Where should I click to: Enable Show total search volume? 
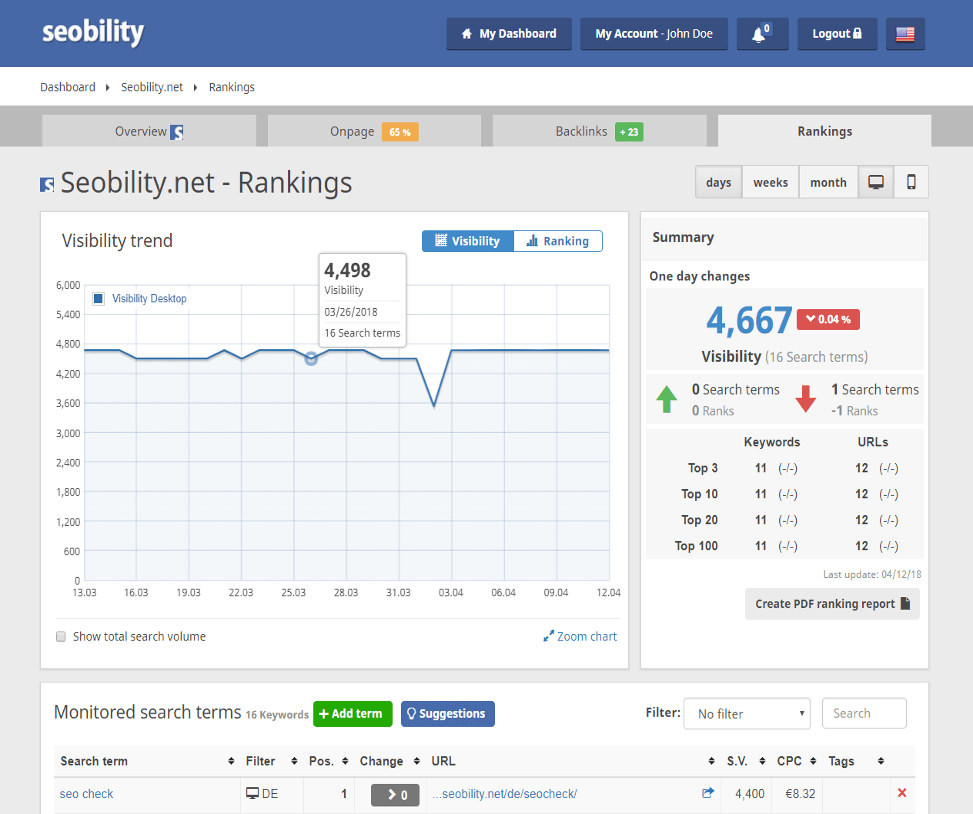(61, 637)
